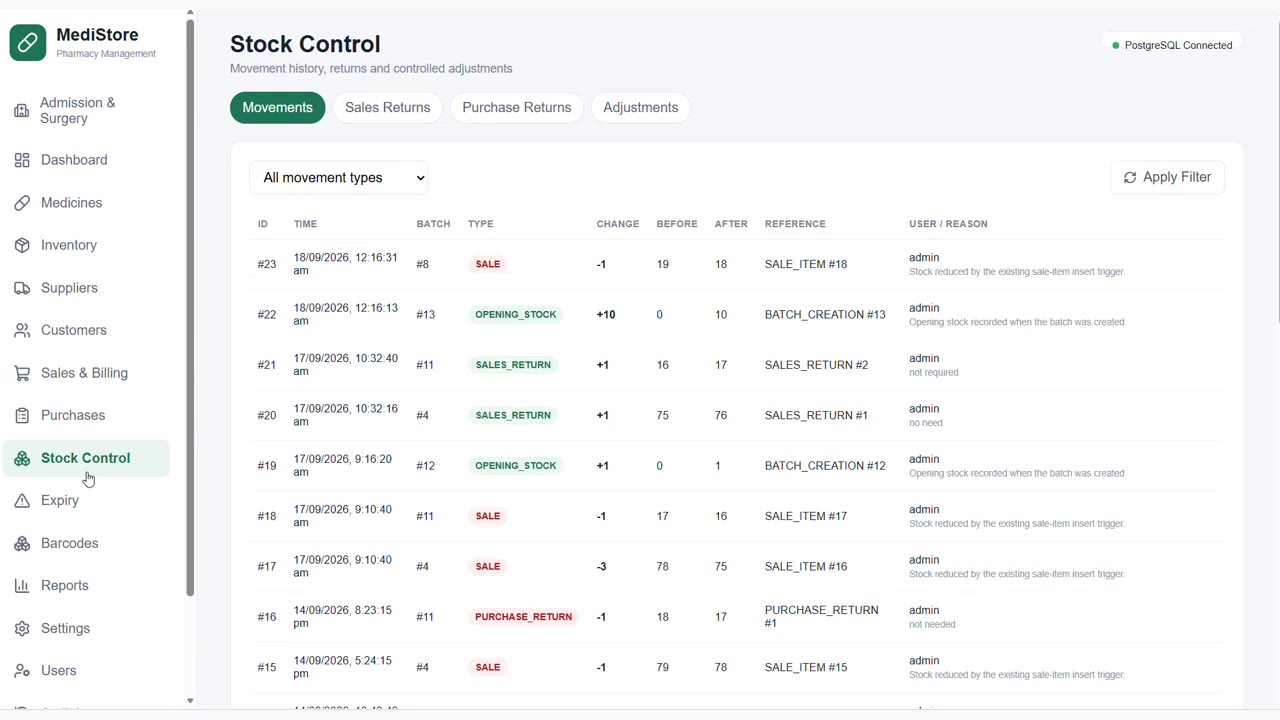
Task: Open the Suppliers page
Action: pos(86,288)
